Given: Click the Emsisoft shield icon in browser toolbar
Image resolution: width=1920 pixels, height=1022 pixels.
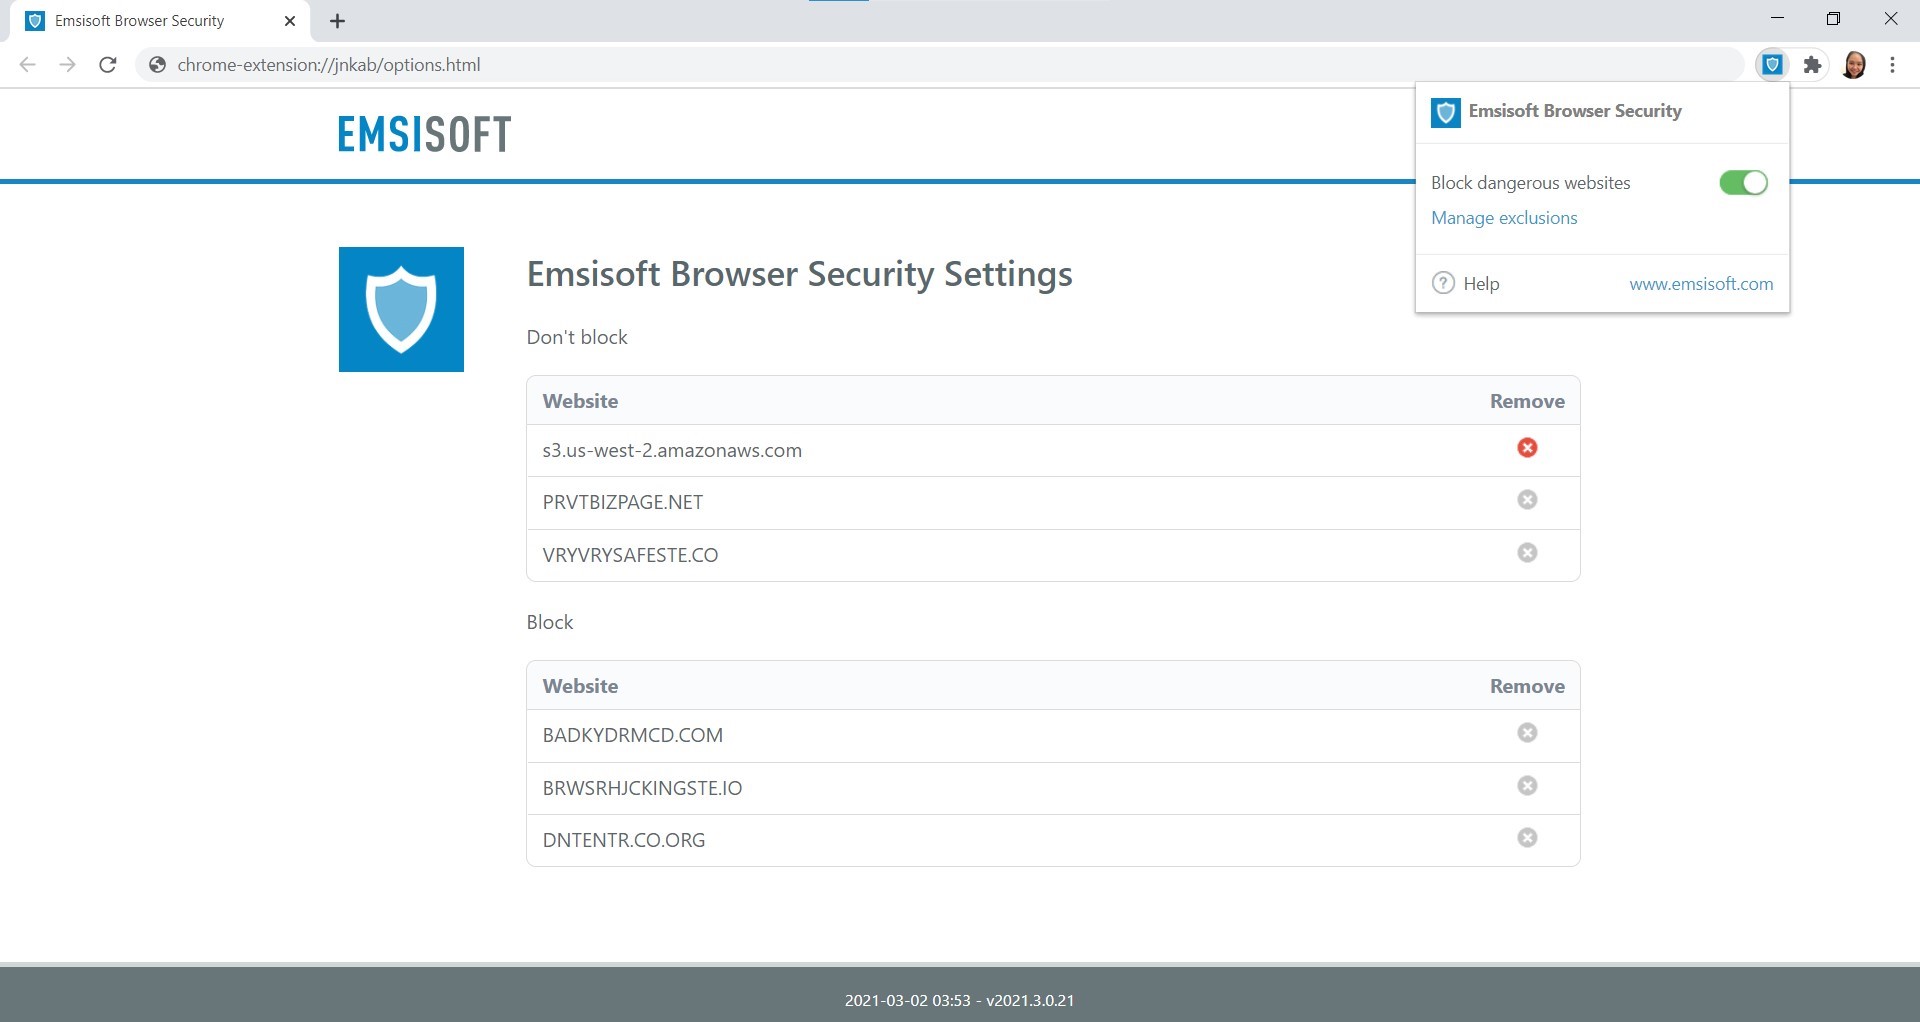Looking at the screenshot, I should pyautogui.click(x=1772, y=64).
